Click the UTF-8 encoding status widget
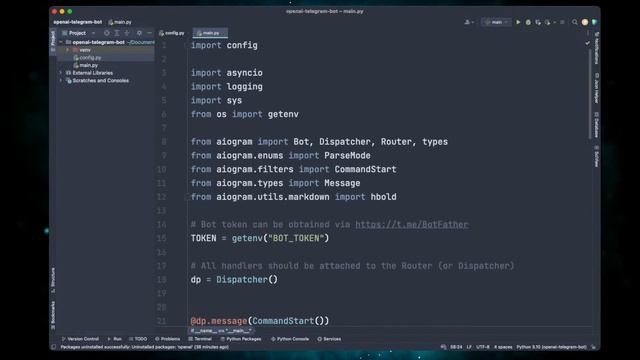The image size is (640, 360). point(482,347)
